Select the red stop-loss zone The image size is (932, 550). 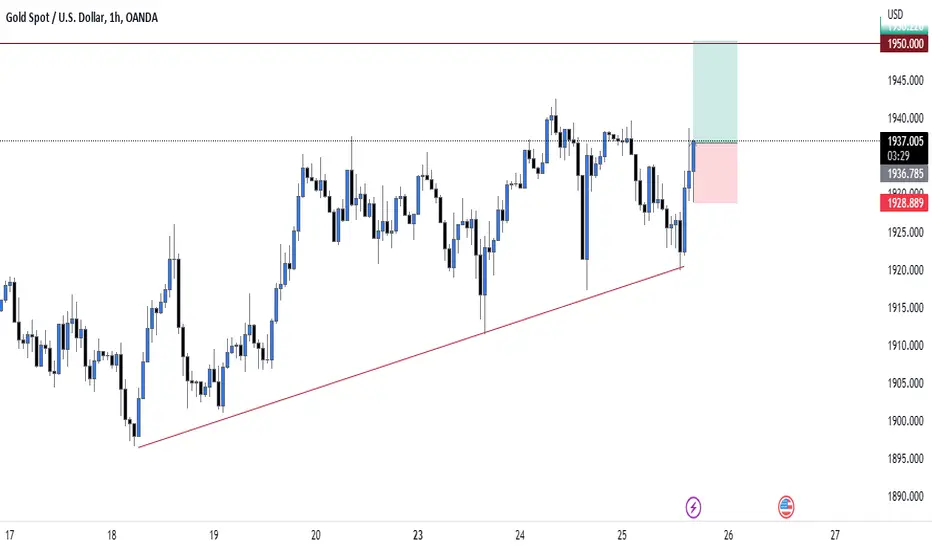(715, 173)
